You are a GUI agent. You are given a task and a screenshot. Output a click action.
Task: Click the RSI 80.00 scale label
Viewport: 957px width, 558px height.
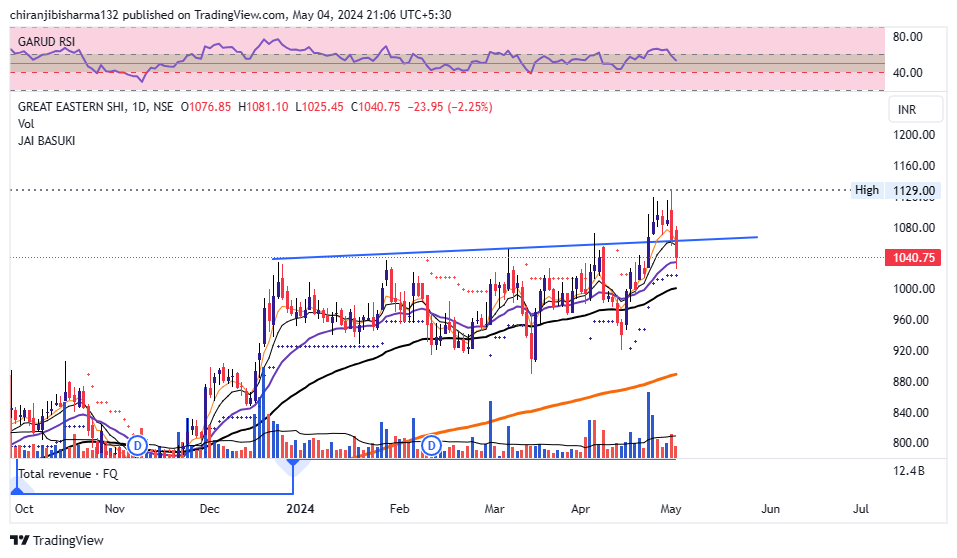908,37
